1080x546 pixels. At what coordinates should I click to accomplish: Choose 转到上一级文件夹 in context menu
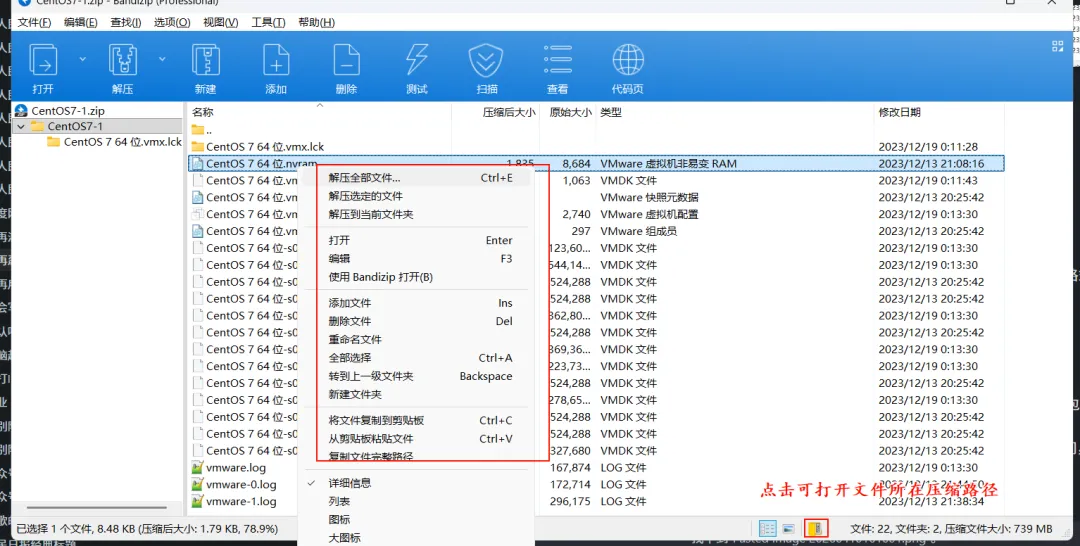(415, 376)
